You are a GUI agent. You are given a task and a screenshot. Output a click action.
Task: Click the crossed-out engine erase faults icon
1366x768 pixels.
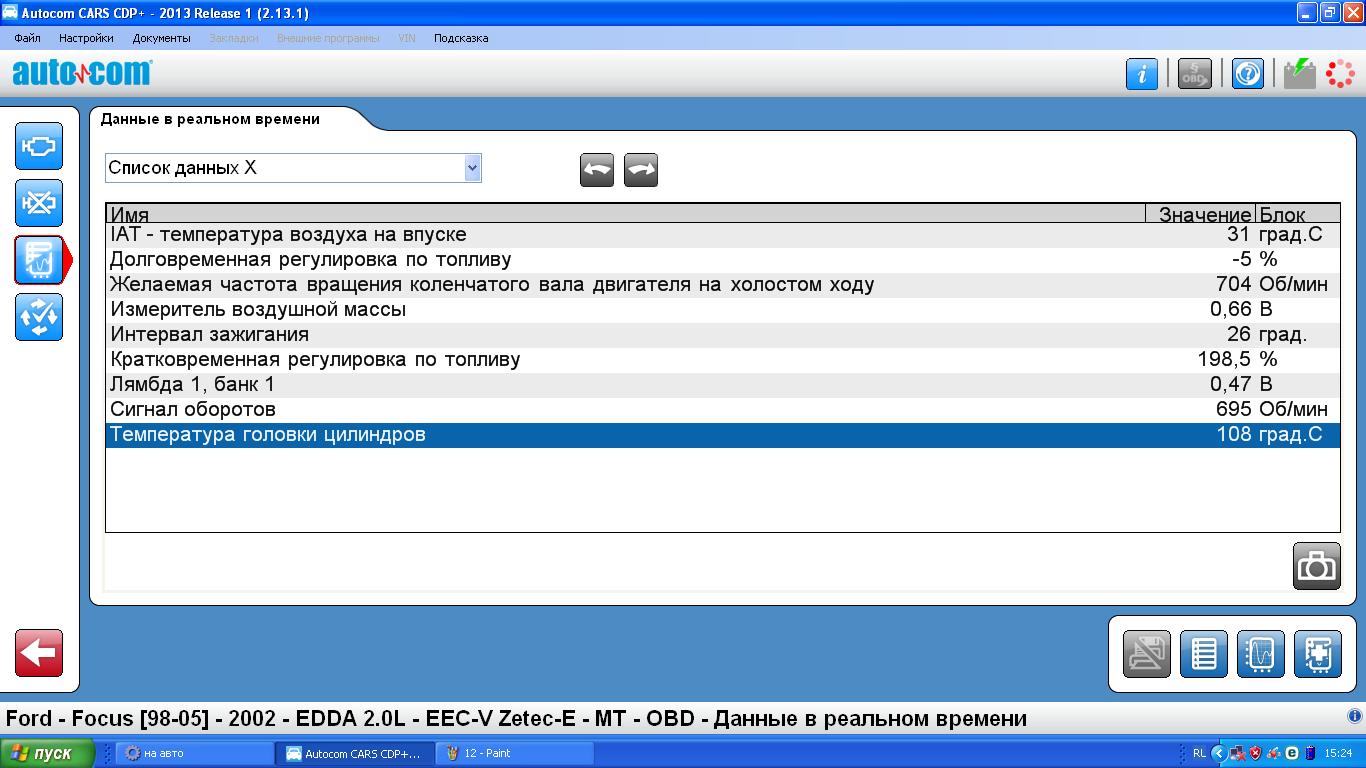[39, 204]
